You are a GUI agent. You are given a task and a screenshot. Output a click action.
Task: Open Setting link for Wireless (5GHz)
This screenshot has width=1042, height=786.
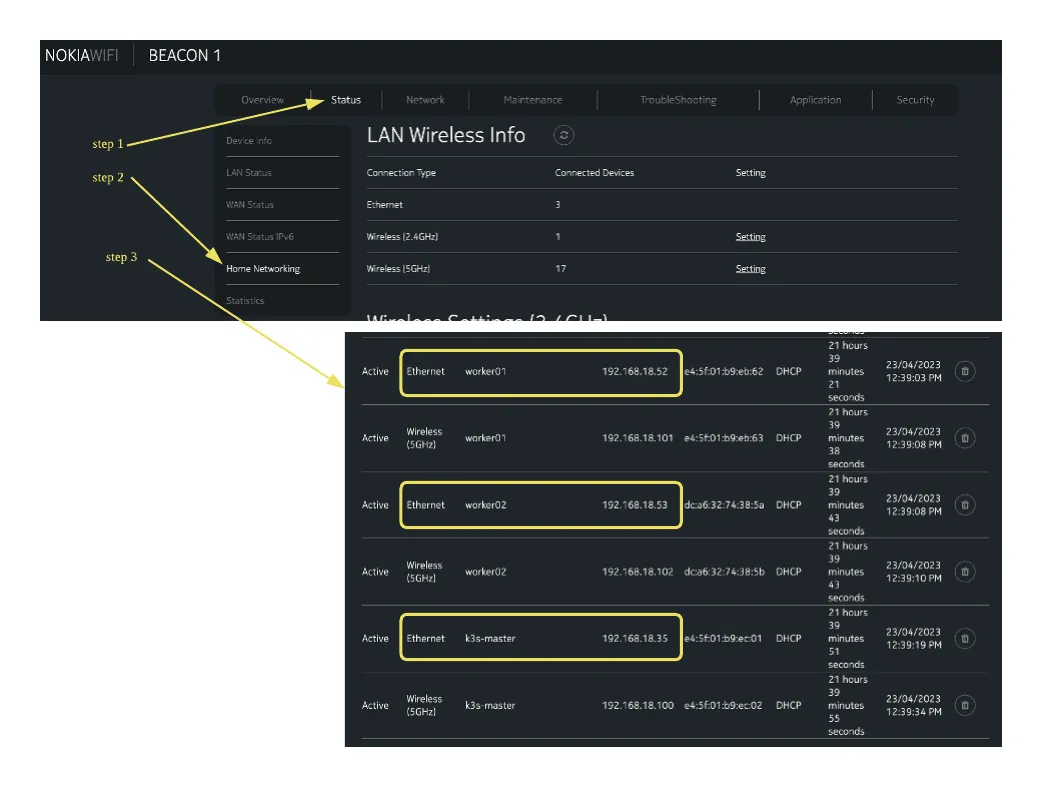751,268
